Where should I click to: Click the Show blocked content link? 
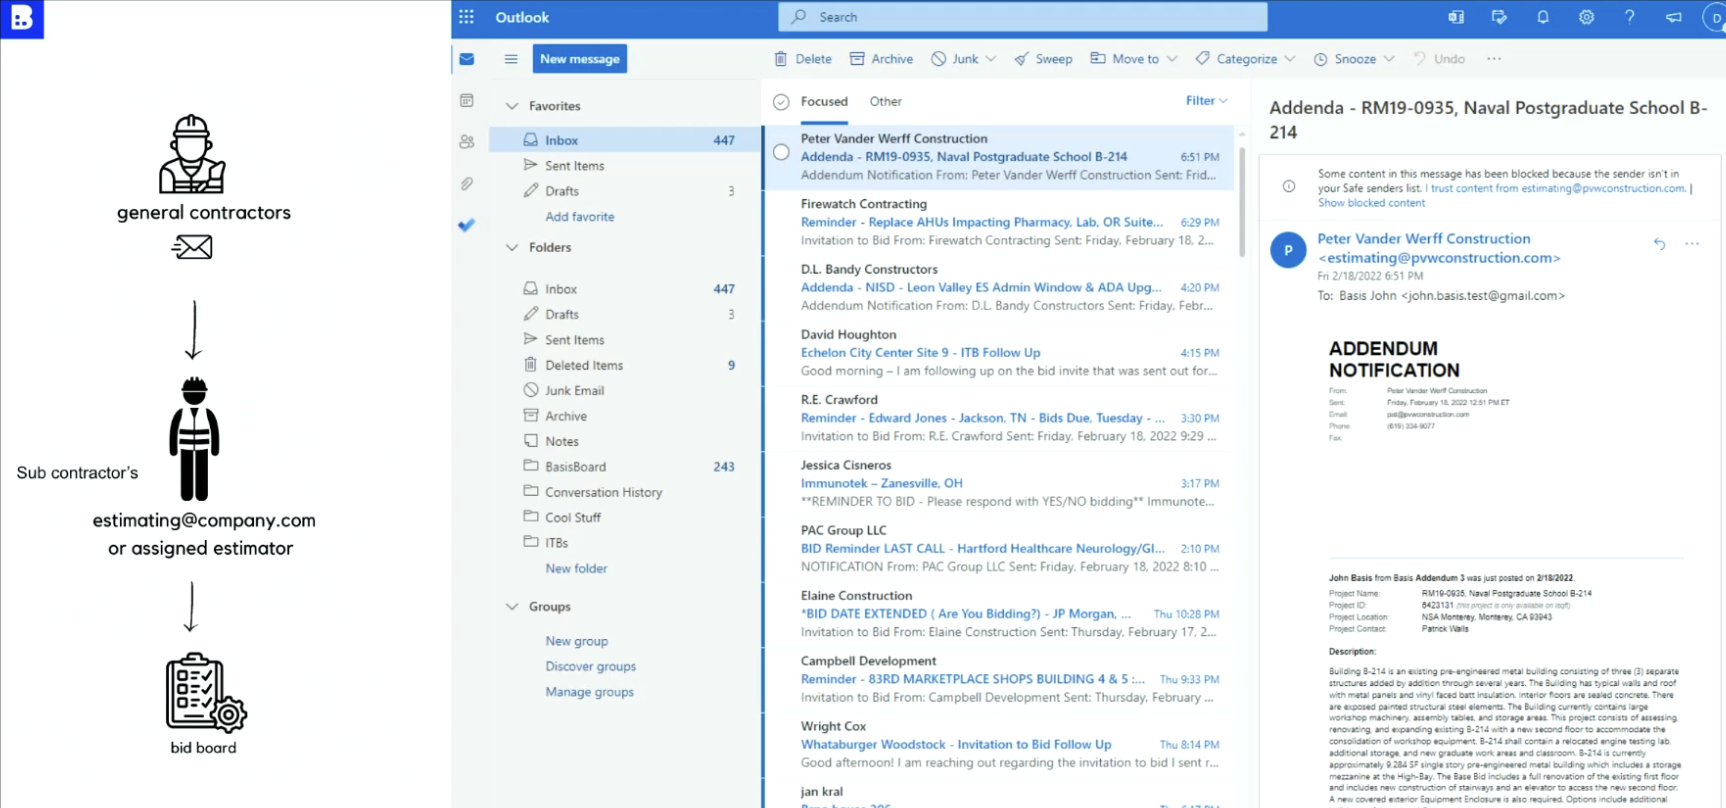1371,203
